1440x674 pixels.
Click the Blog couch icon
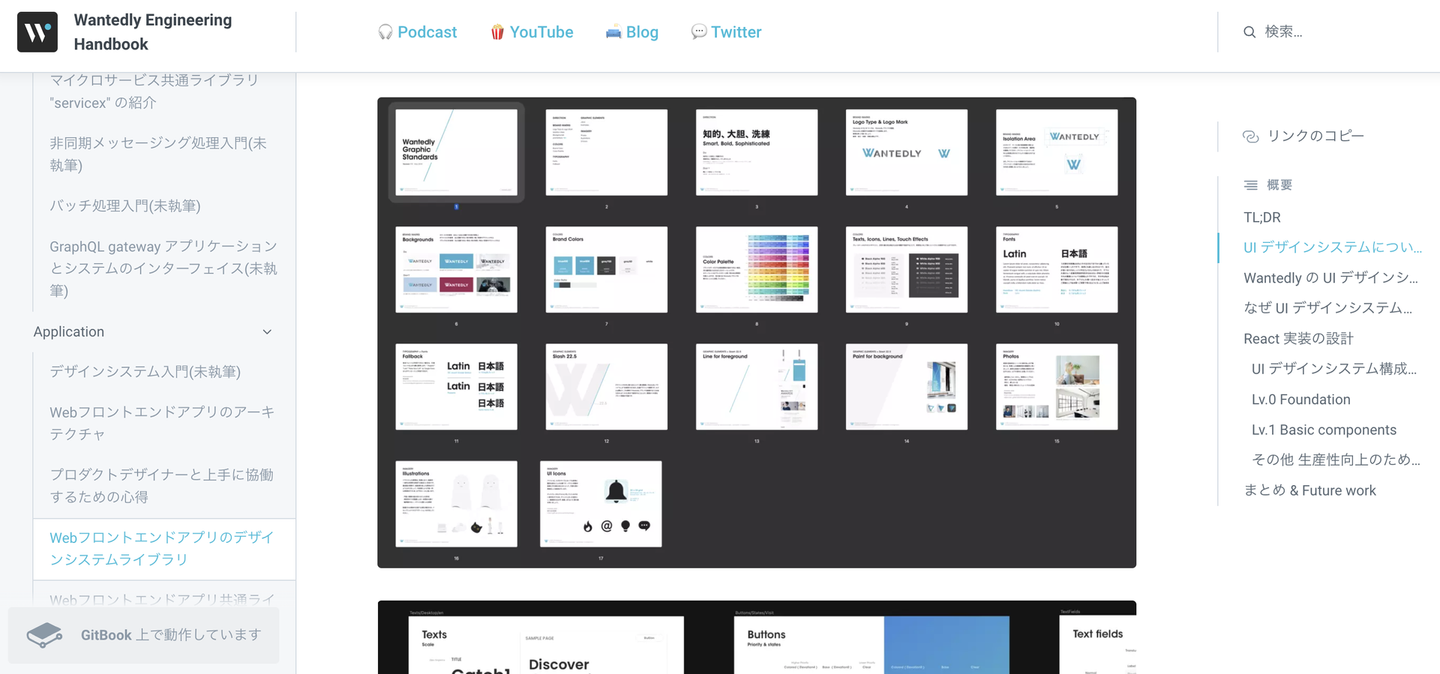click(x=613, y=32)
